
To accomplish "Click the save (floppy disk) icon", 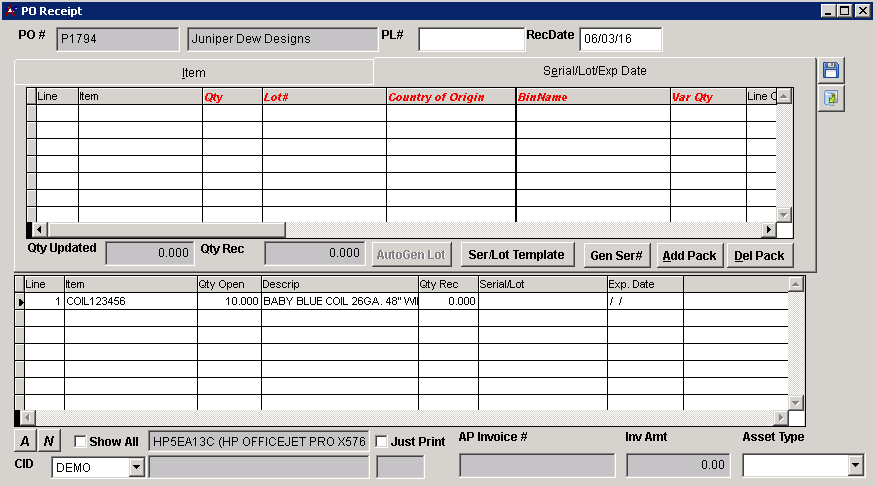I will pos(831,70).
